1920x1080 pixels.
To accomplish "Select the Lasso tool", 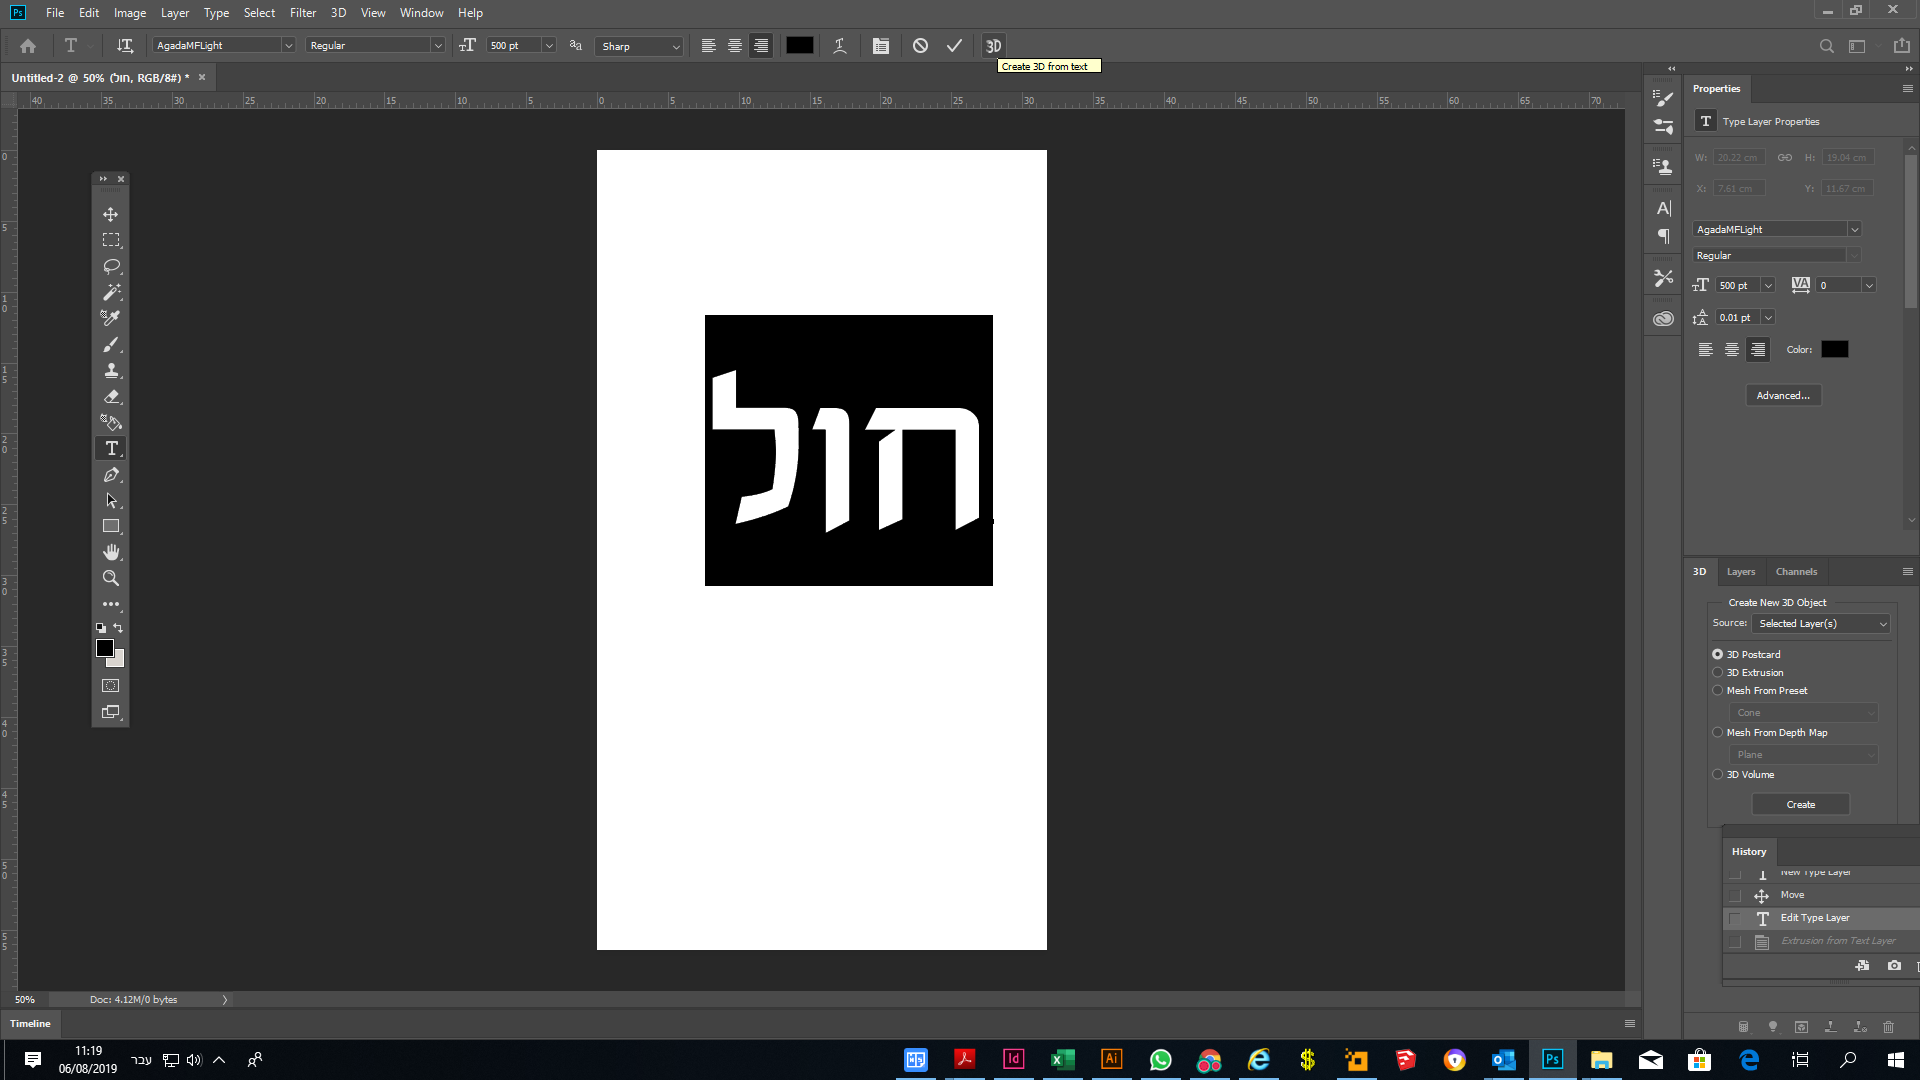I will pos(110,266).
